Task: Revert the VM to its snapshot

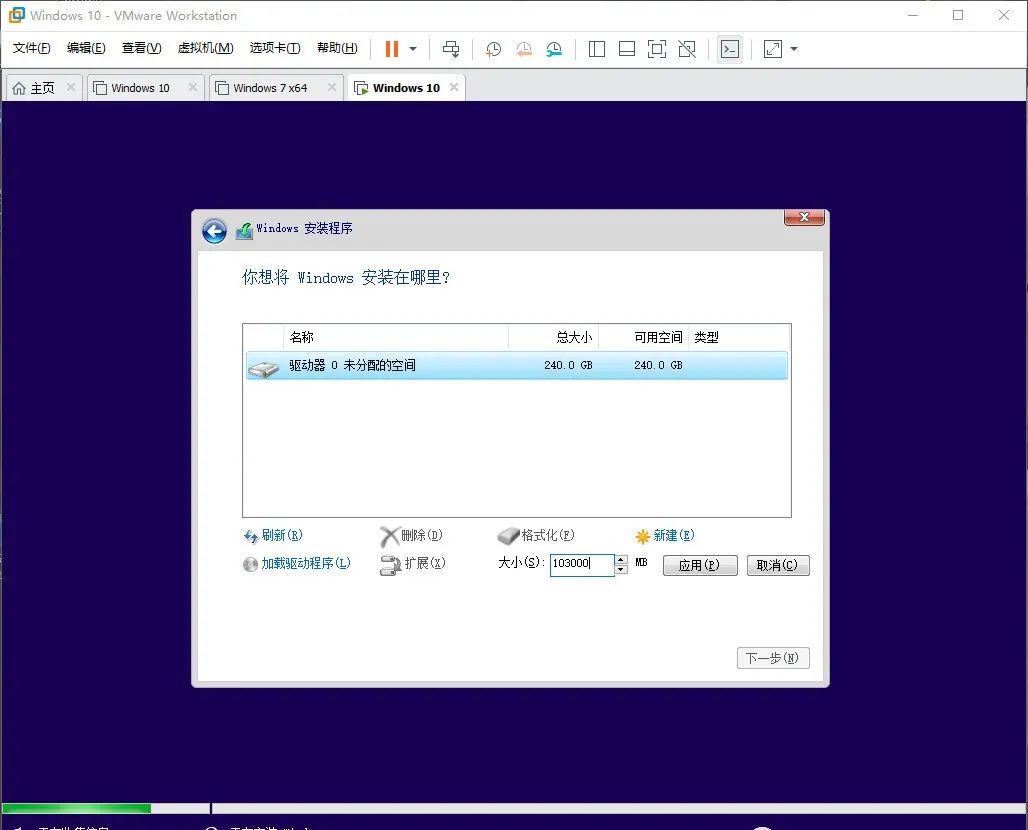Action: [524, 49]
